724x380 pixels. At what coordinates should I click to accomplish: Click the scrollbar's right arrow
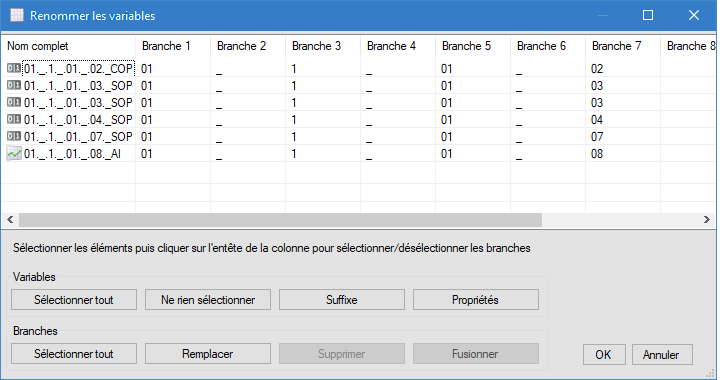pyautogui.click(x=707, y=220)
